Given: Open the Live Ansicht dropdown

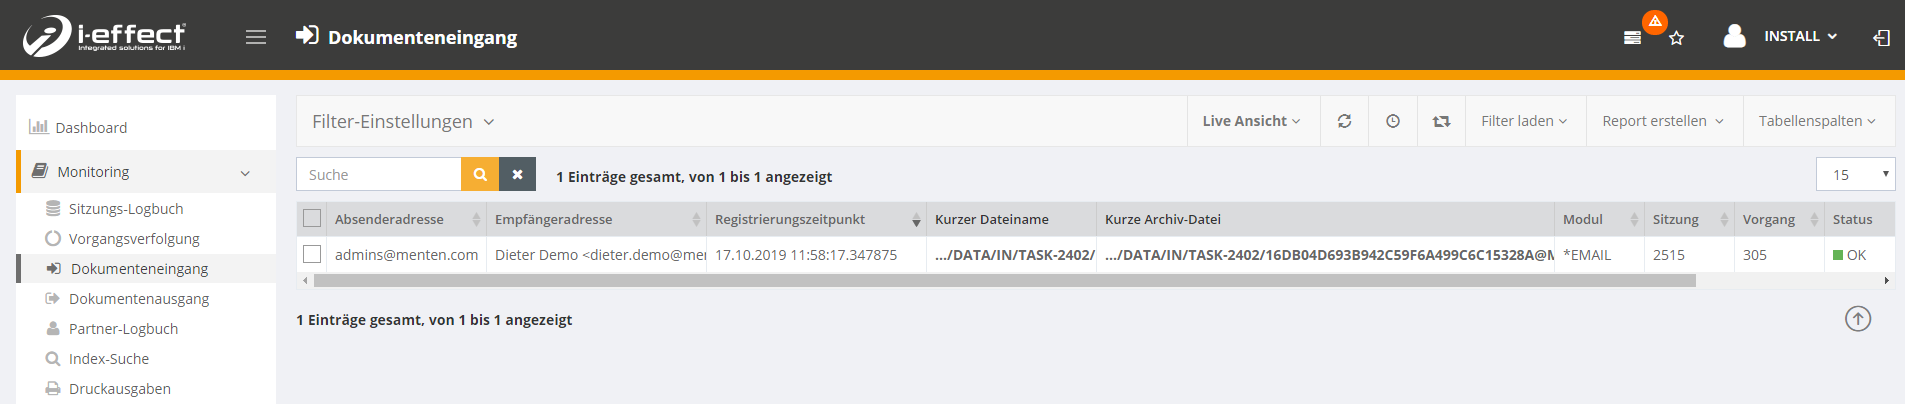Looking at the screenshot, I should [1251, 121].
